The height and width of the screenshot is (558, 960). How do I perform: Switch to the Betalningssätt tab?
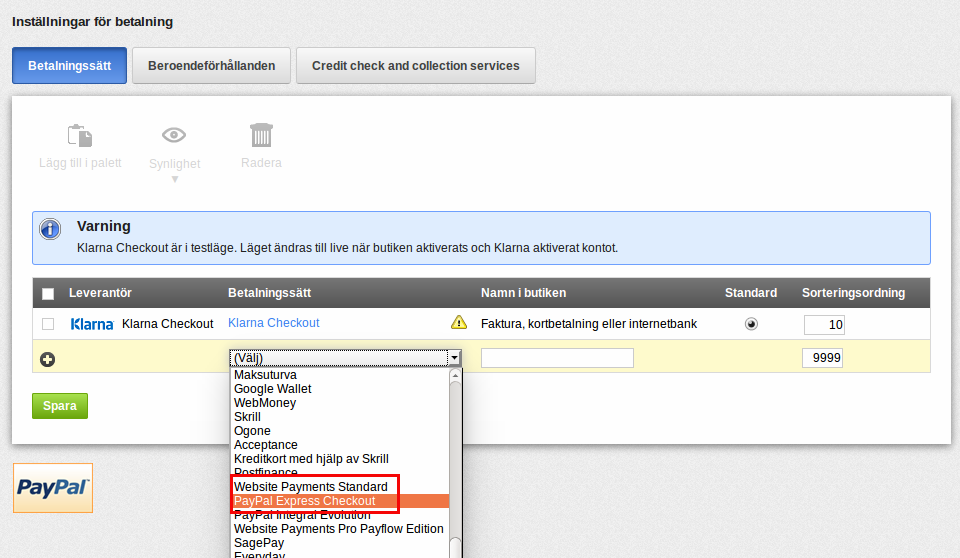pos(69,66)
